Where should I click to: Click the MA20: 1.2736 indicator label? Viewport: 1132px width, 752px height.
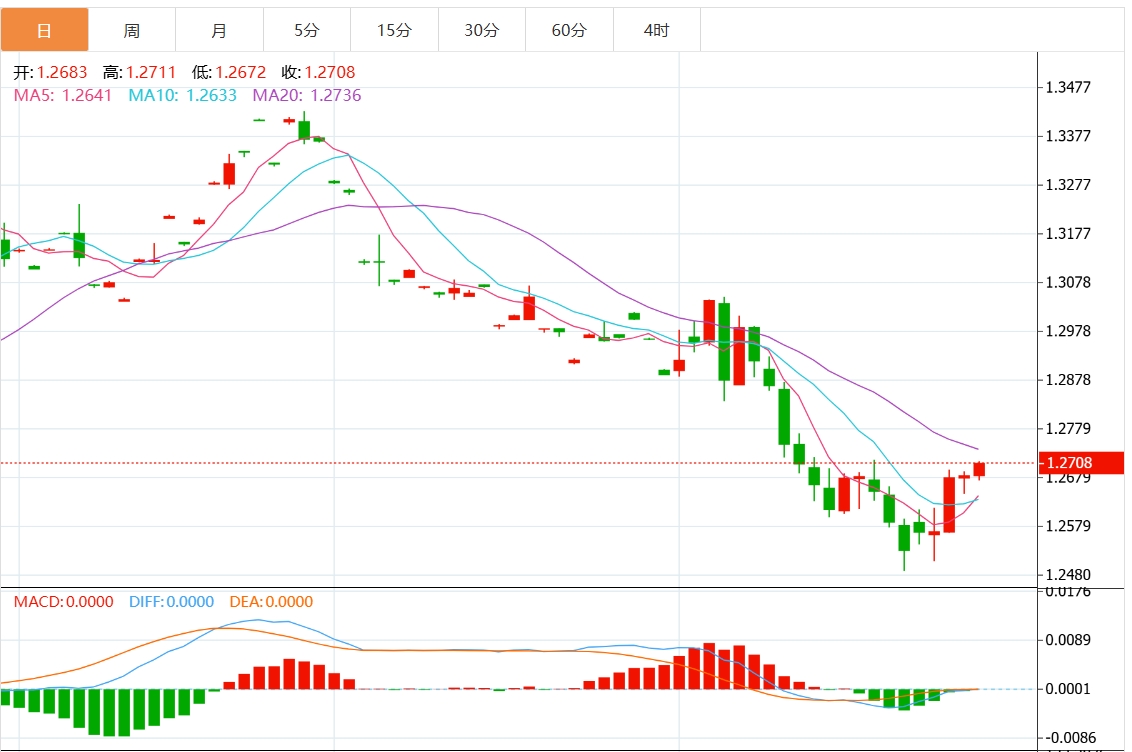(307, 95)
